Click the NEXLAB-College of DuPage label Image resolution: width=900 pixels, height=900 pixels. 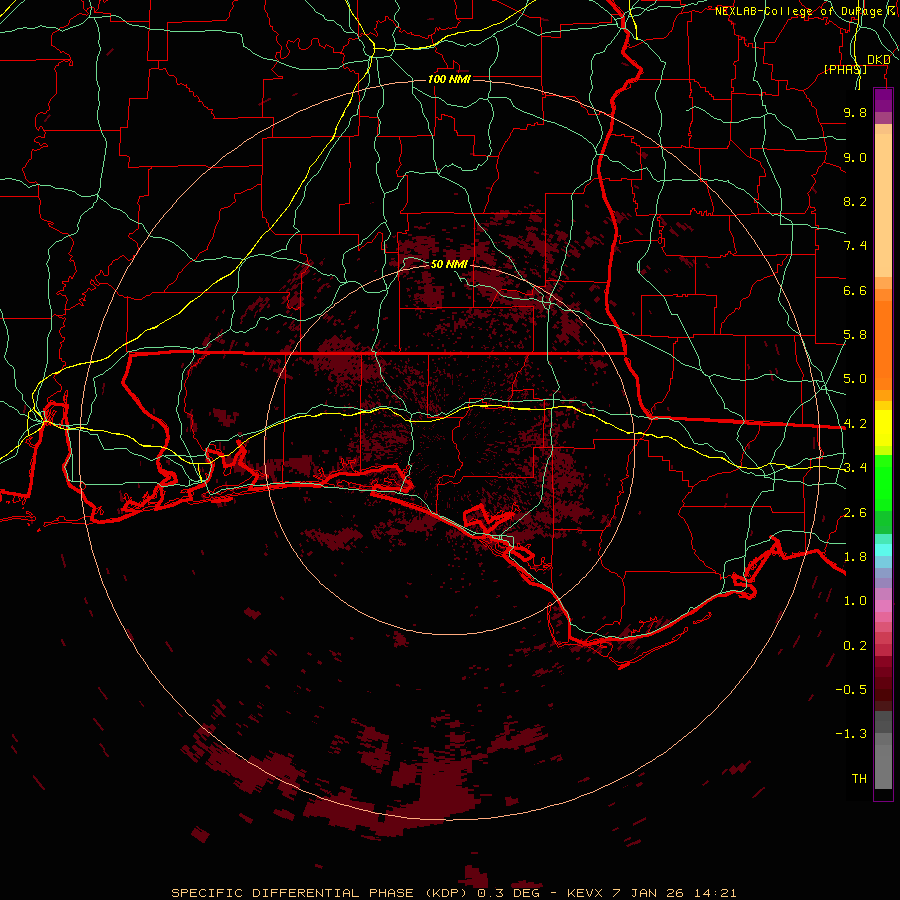click(x=798, y=11)
